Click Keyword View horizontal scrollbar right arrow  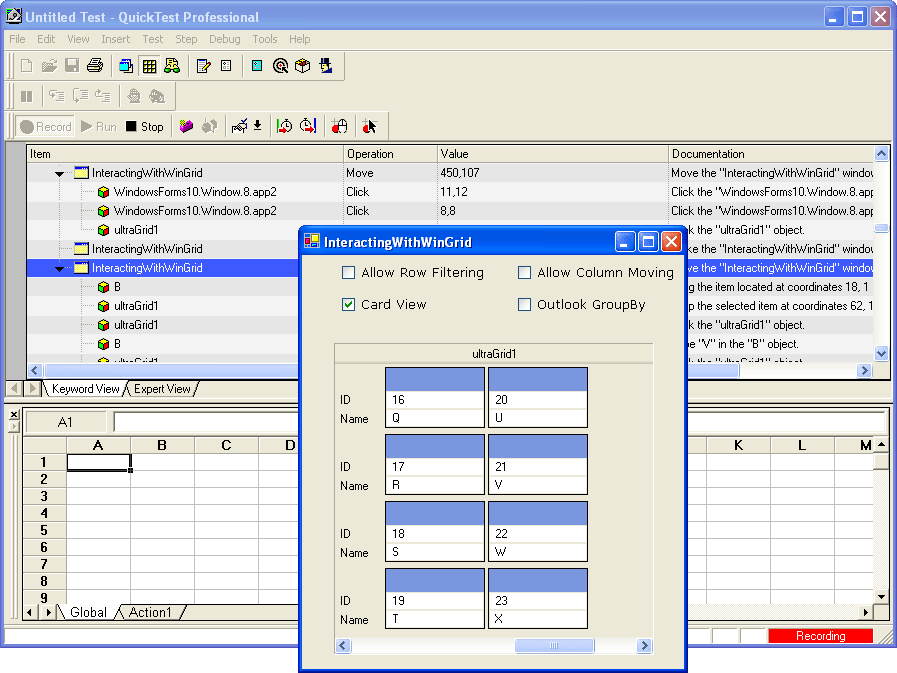pyautogui.click(x=864, y=370)
